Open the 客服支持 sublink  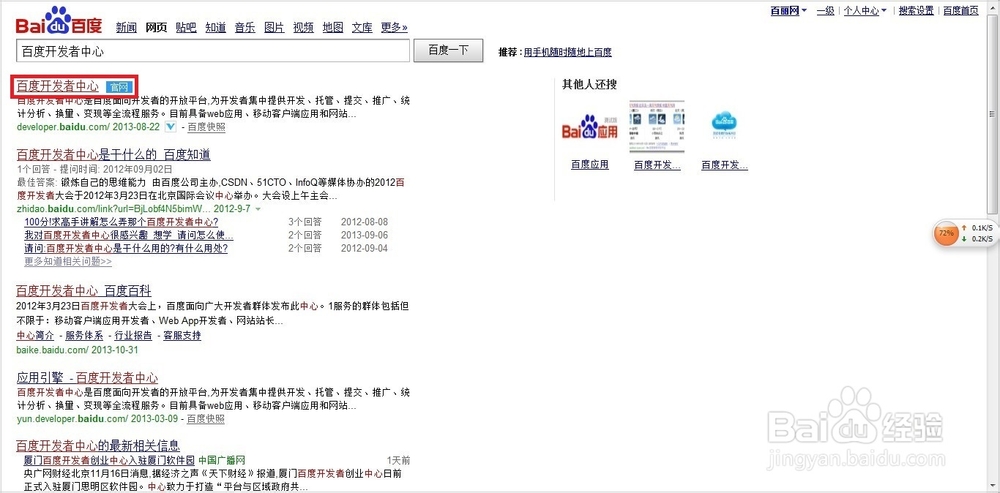point(182,335)
